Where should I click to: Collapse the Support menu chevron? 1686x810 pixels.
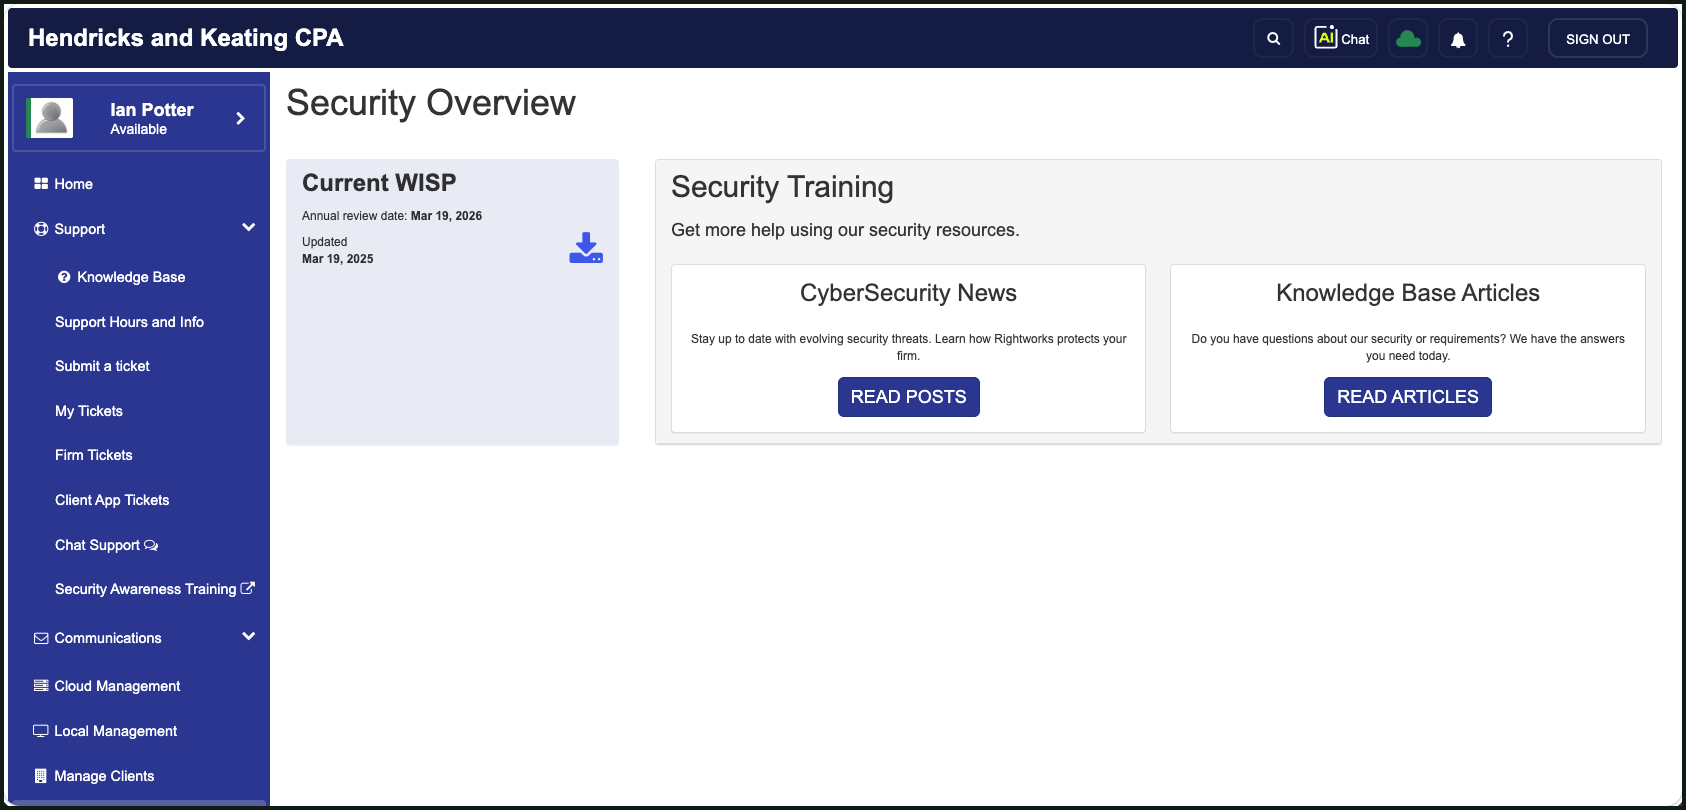point(249,227)
